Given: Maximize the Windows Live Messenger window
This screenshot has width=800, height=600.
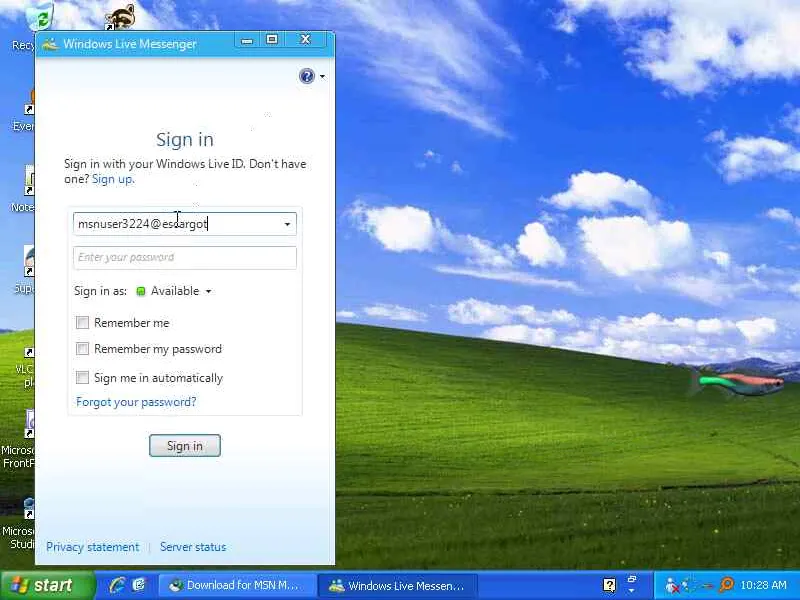Looking at the screenshot, I should (272, 40).
